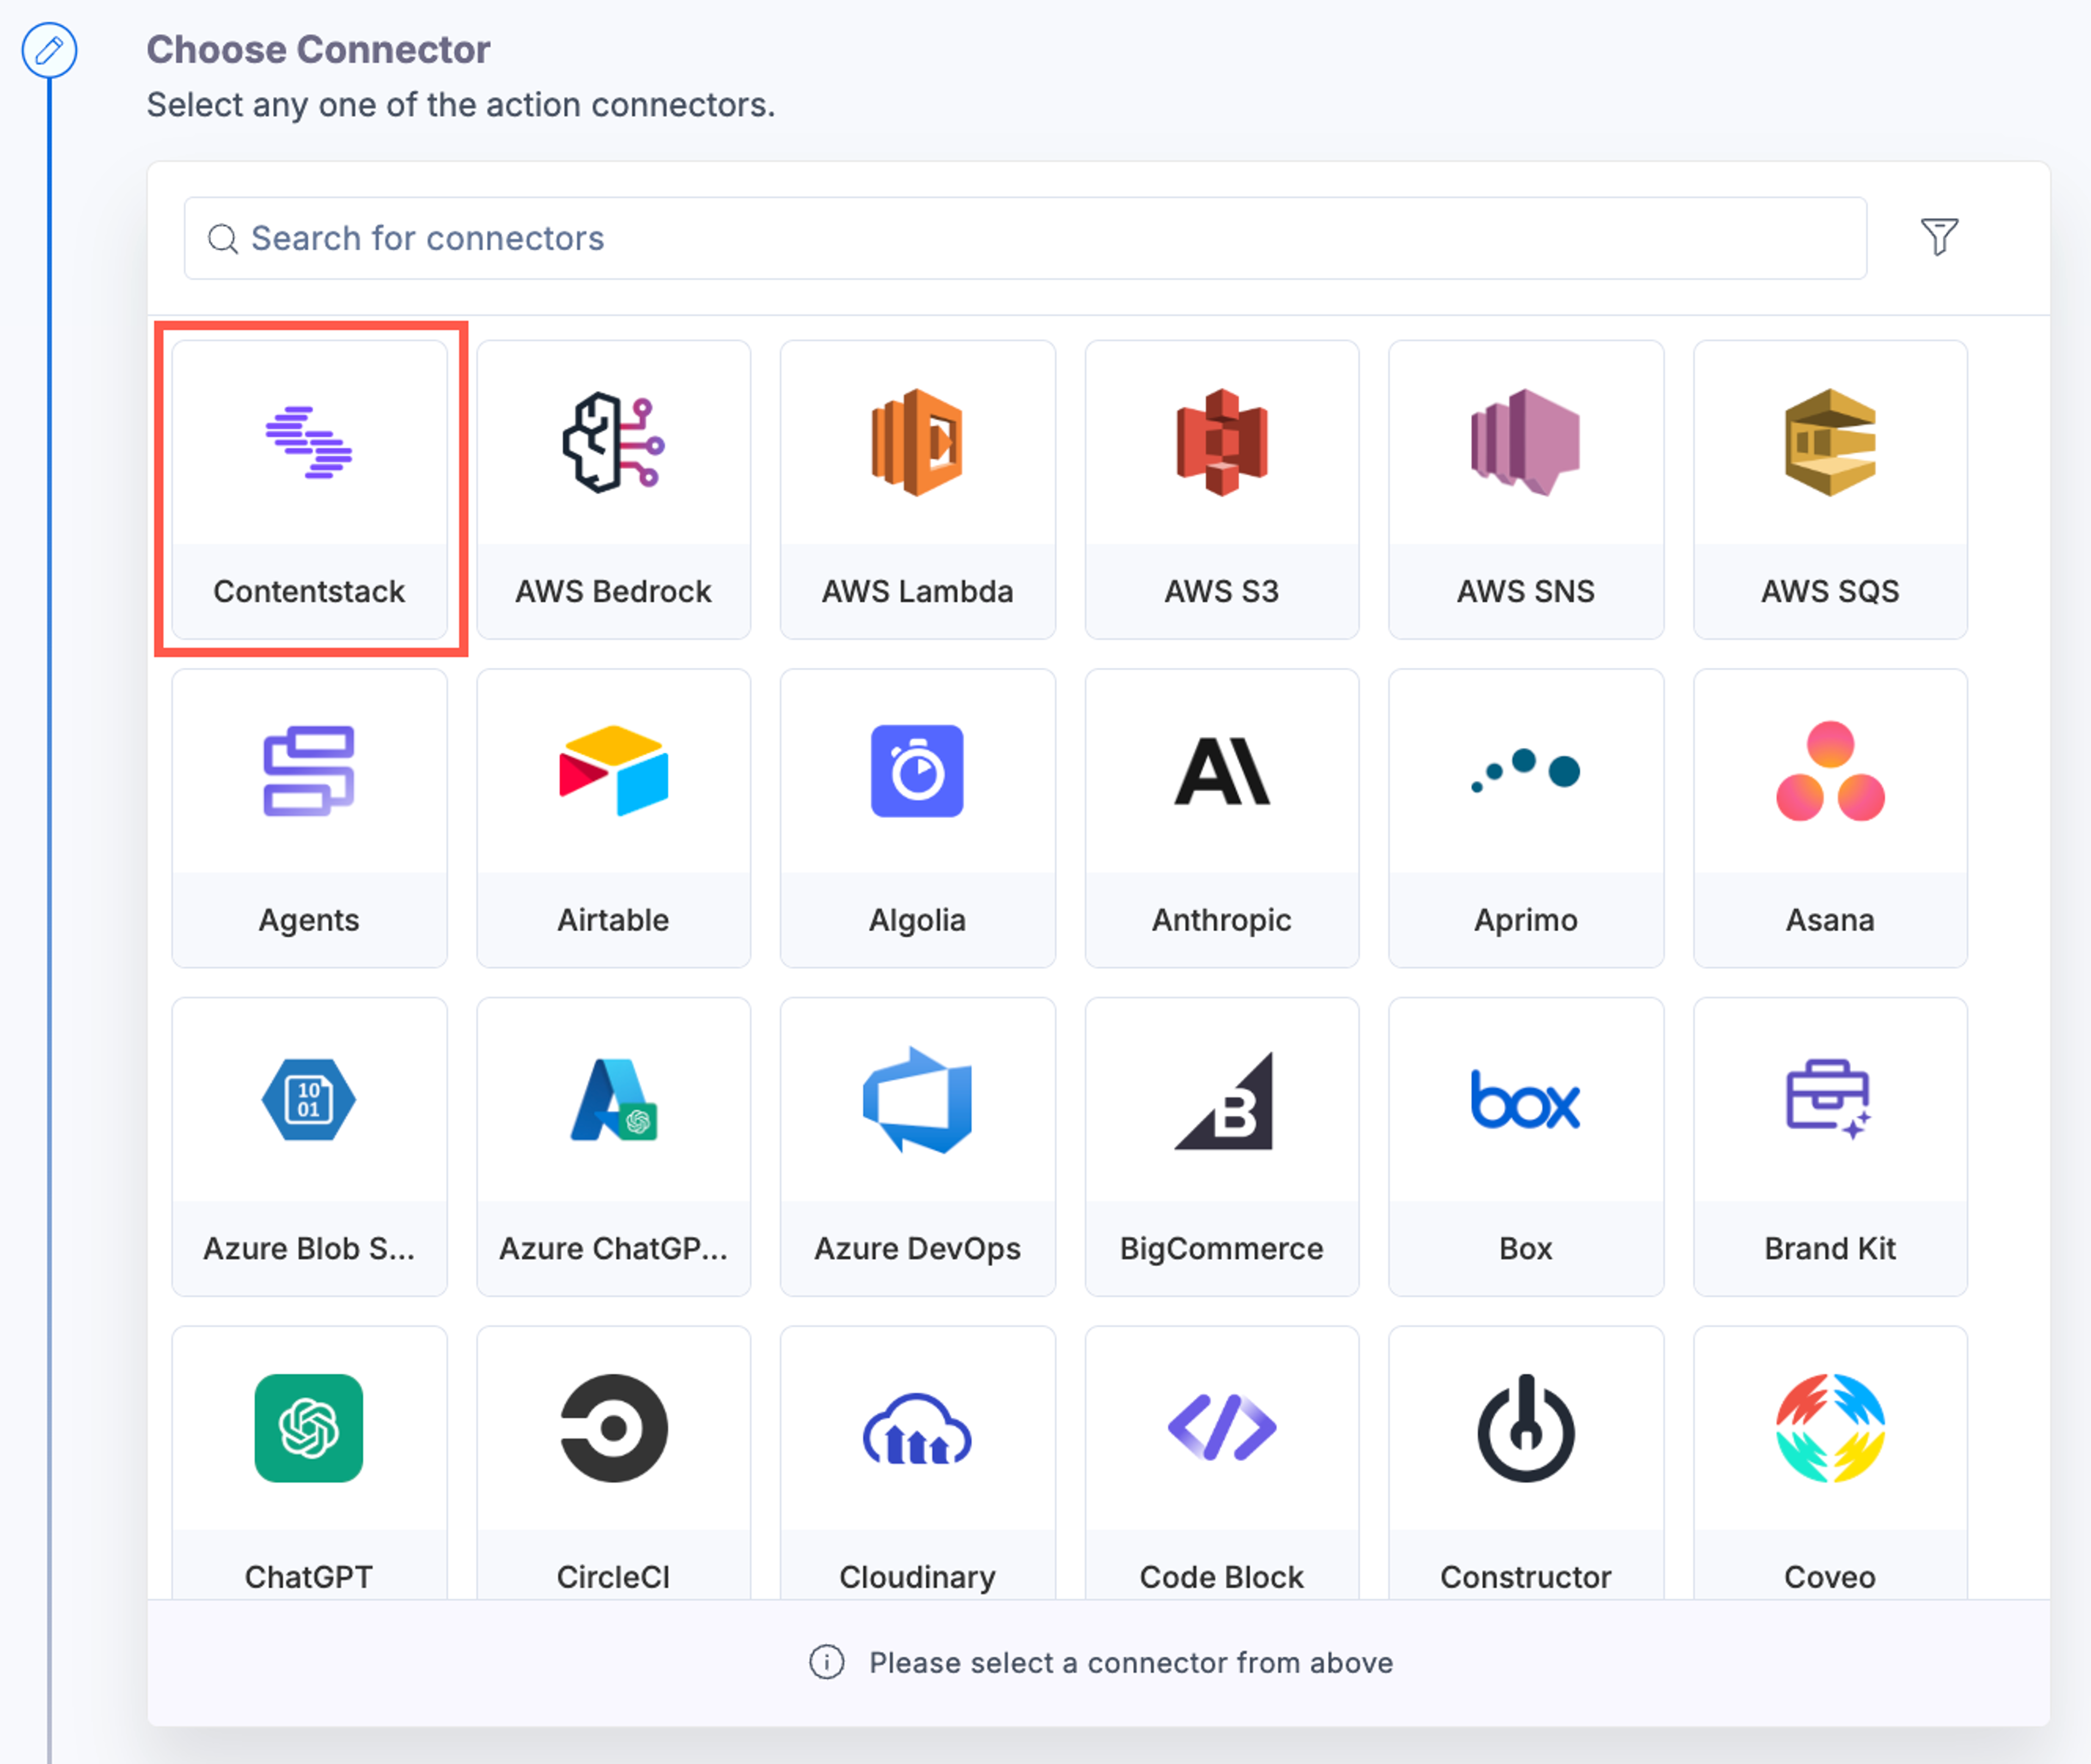Select the Algolia connector tile
The height and width of the screenshot is (1764, 2091).
[x=917, y=818]
